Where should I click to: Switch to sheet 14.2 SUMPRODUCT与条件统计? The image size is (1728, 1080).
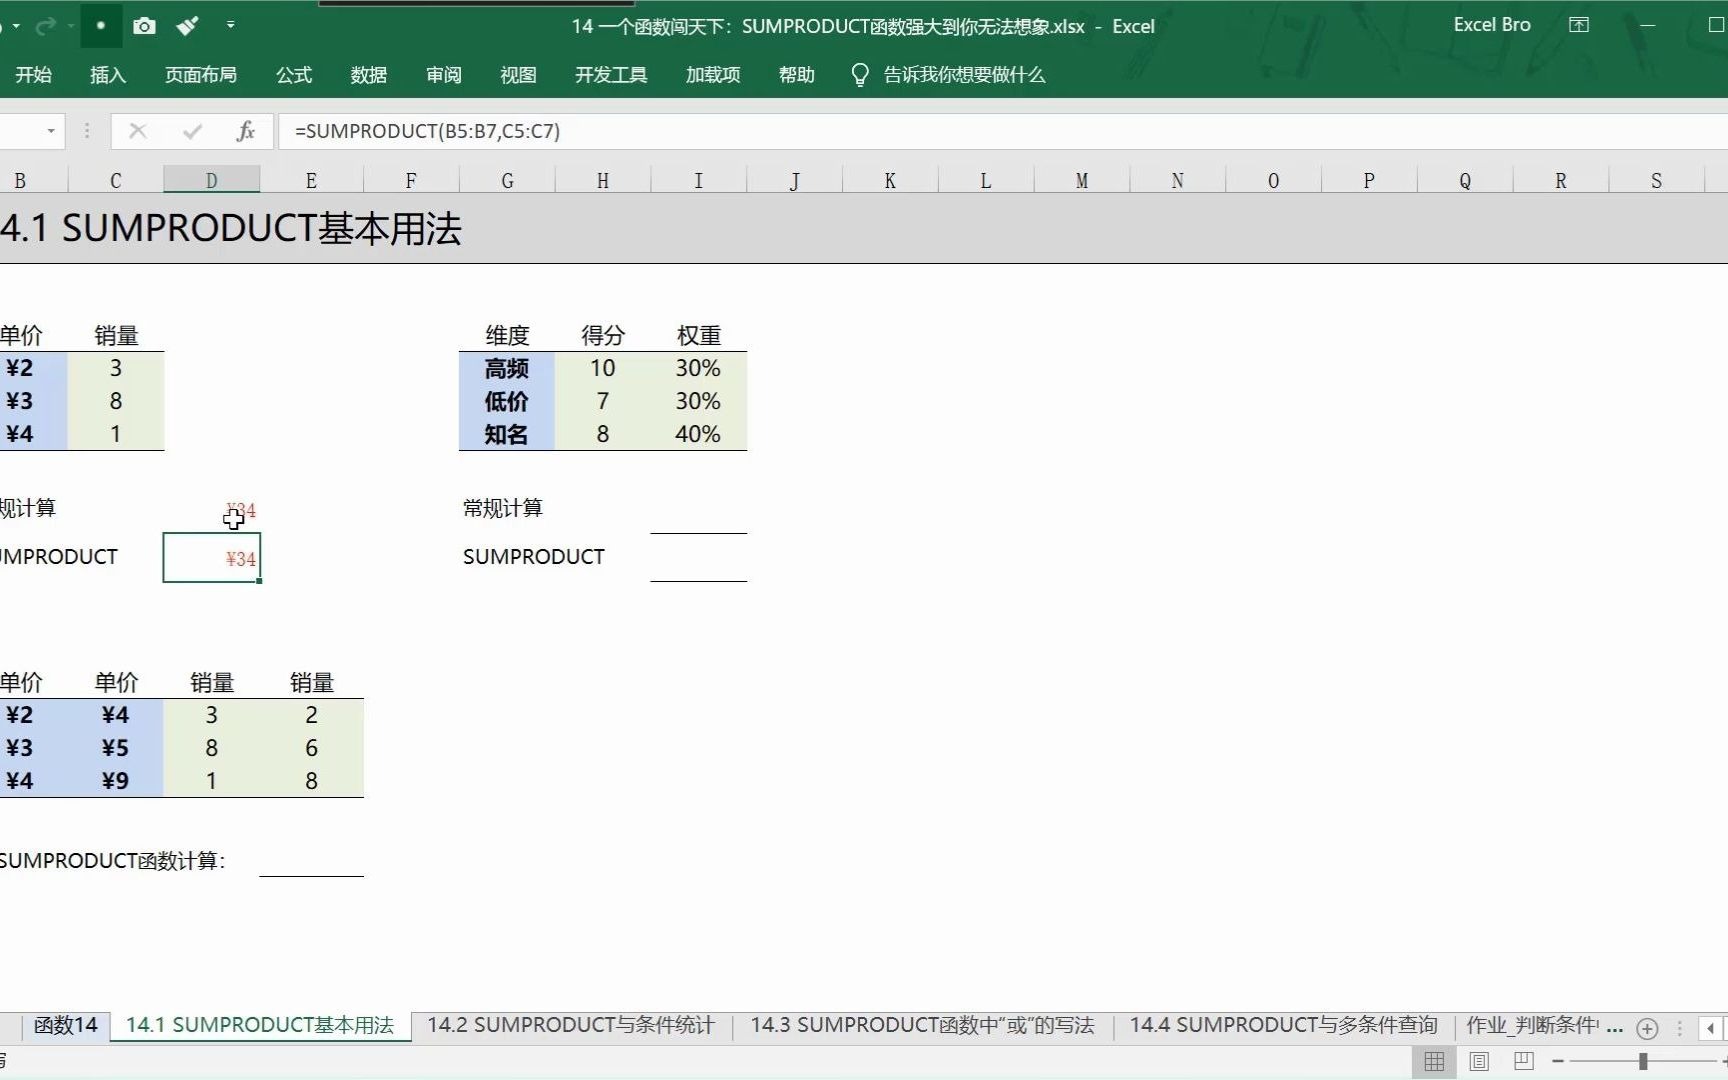[570, 1025]
